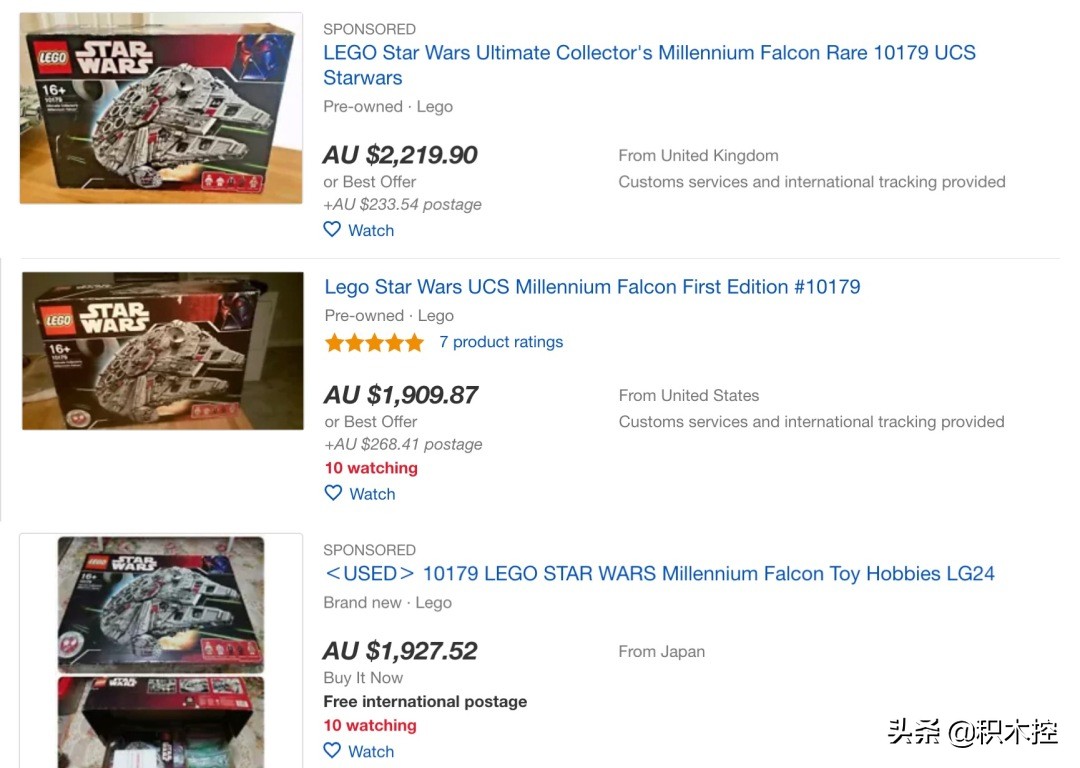
Task: Click heart icon on the AU $1,927.52 listing
Action: click(x=332, y=751)
